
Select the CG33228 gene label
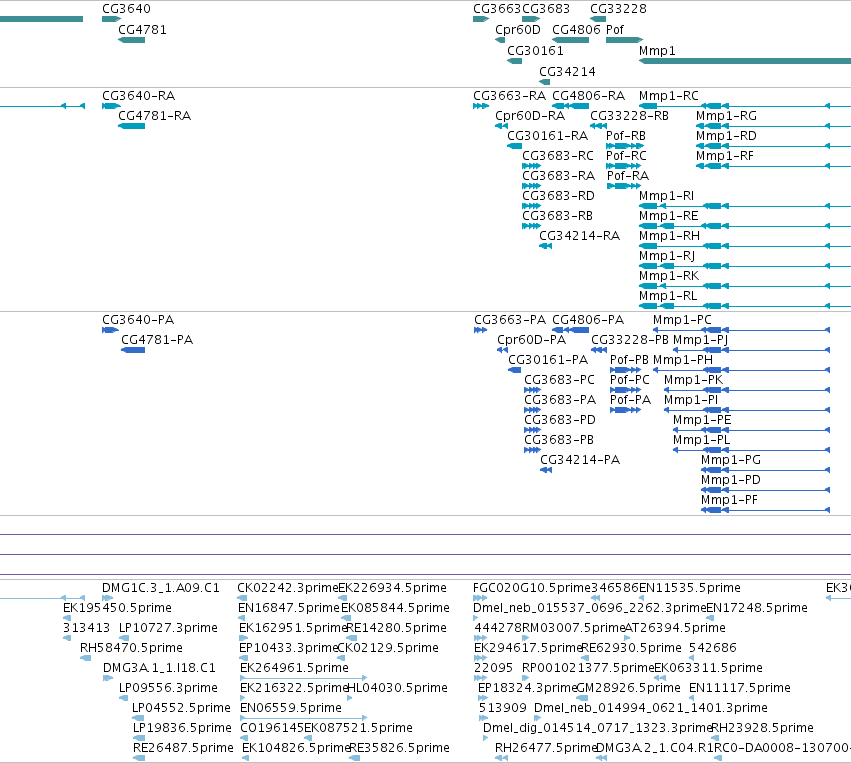[x=618, y=9]
